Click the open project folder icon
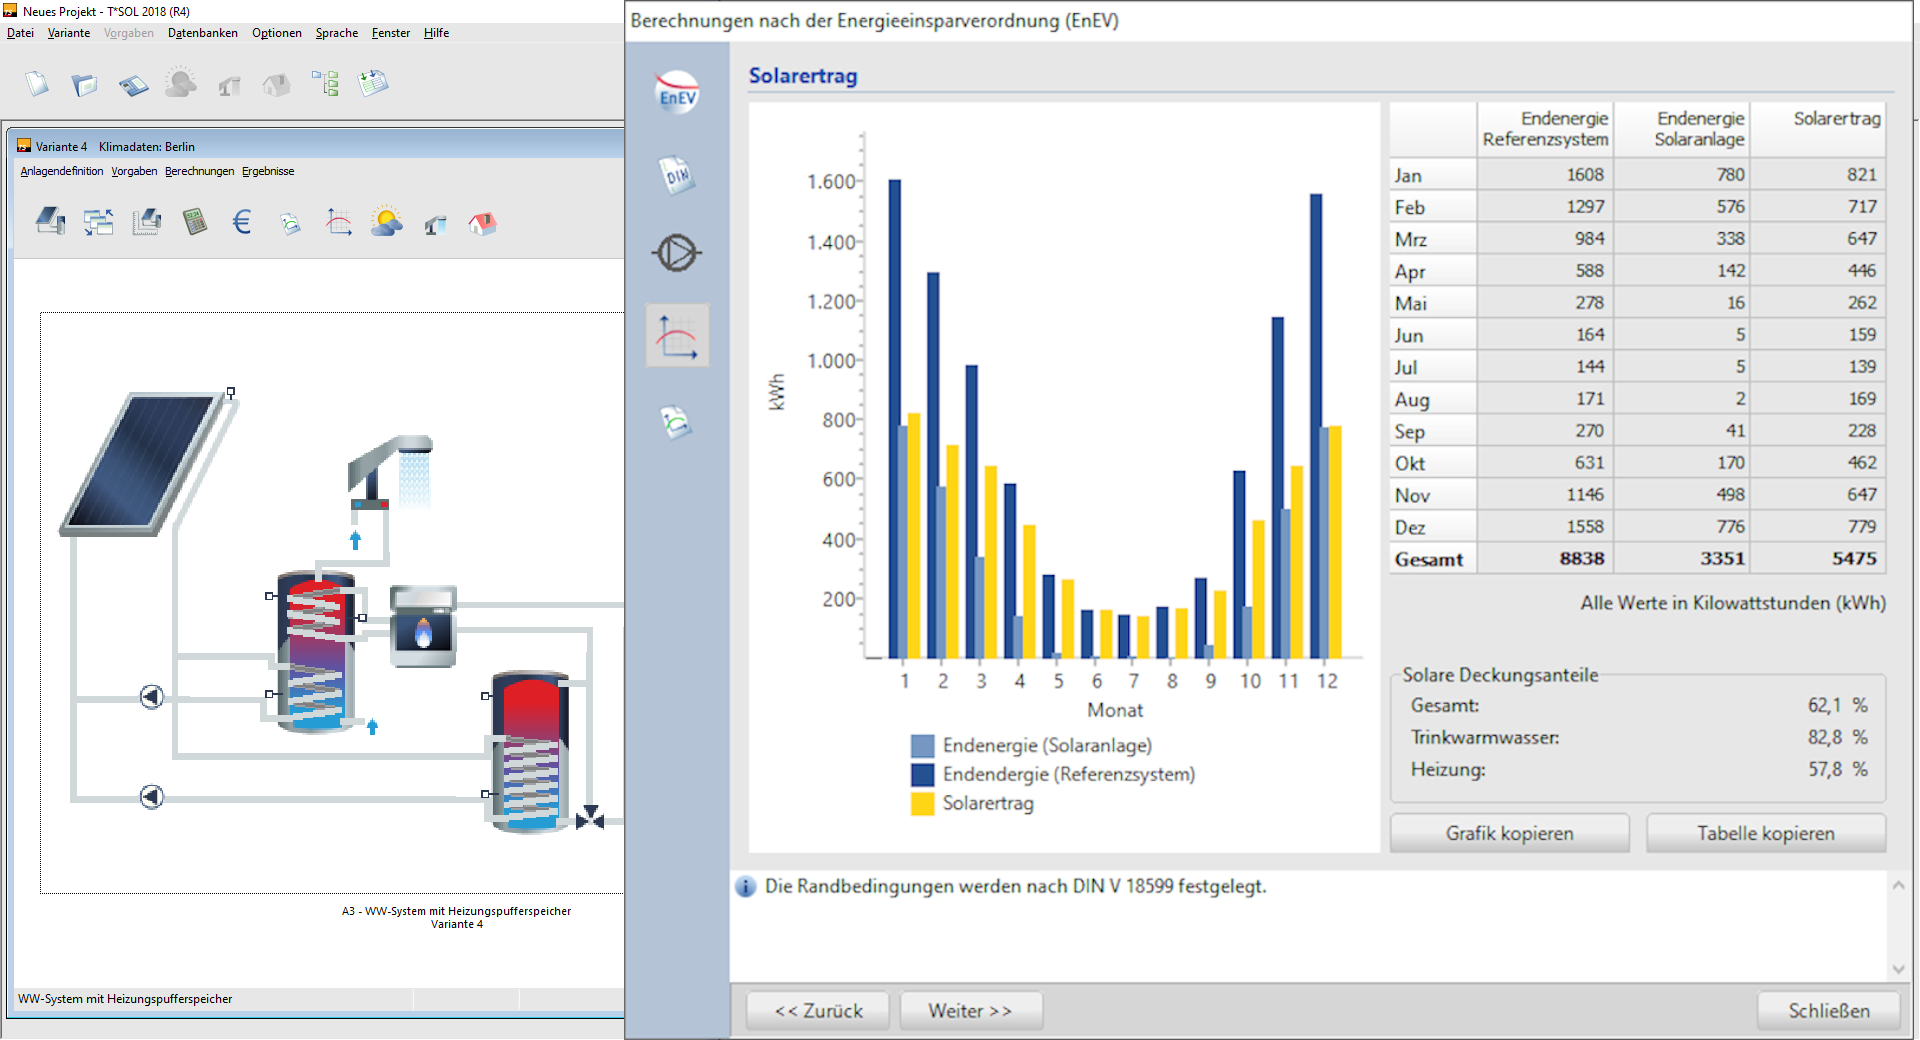1920x1040 pixels. (x=85, y=84)
